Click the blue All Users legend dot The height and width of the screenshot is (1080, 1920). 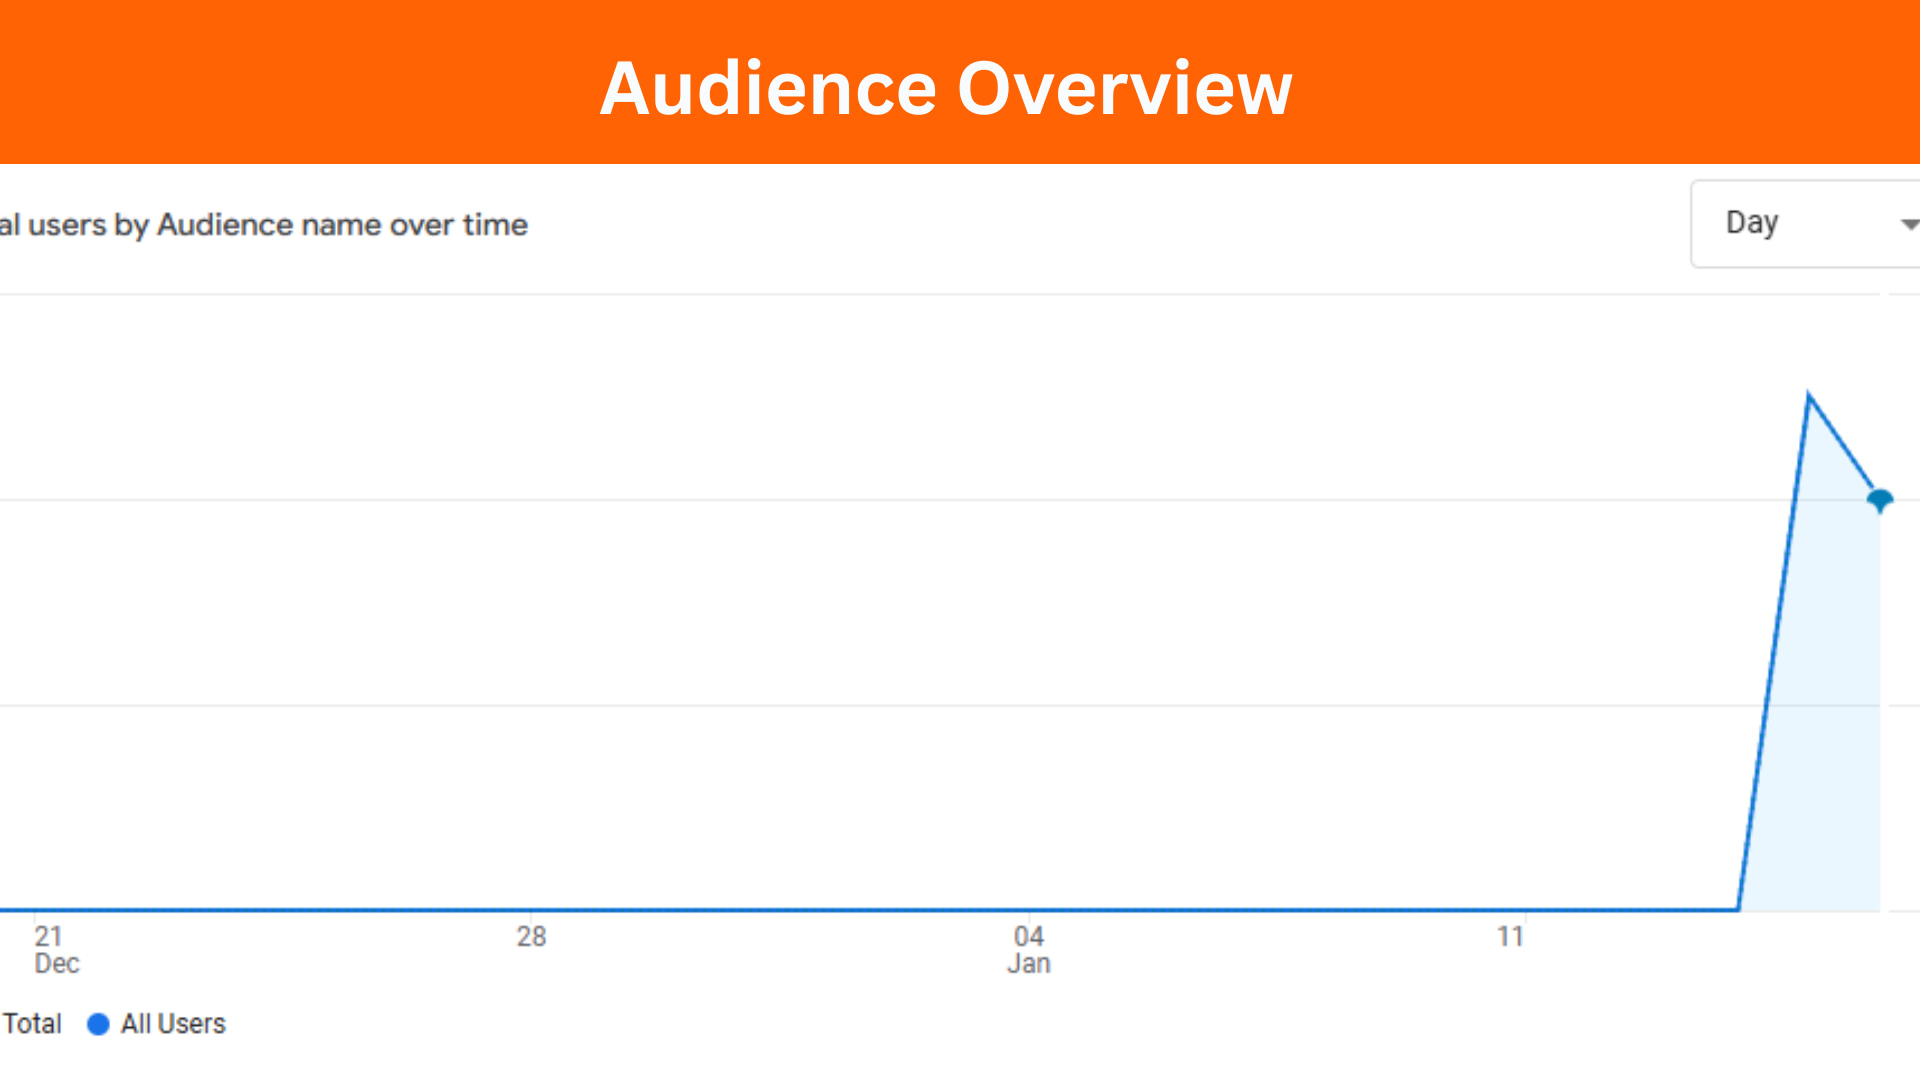(98, 1024)
